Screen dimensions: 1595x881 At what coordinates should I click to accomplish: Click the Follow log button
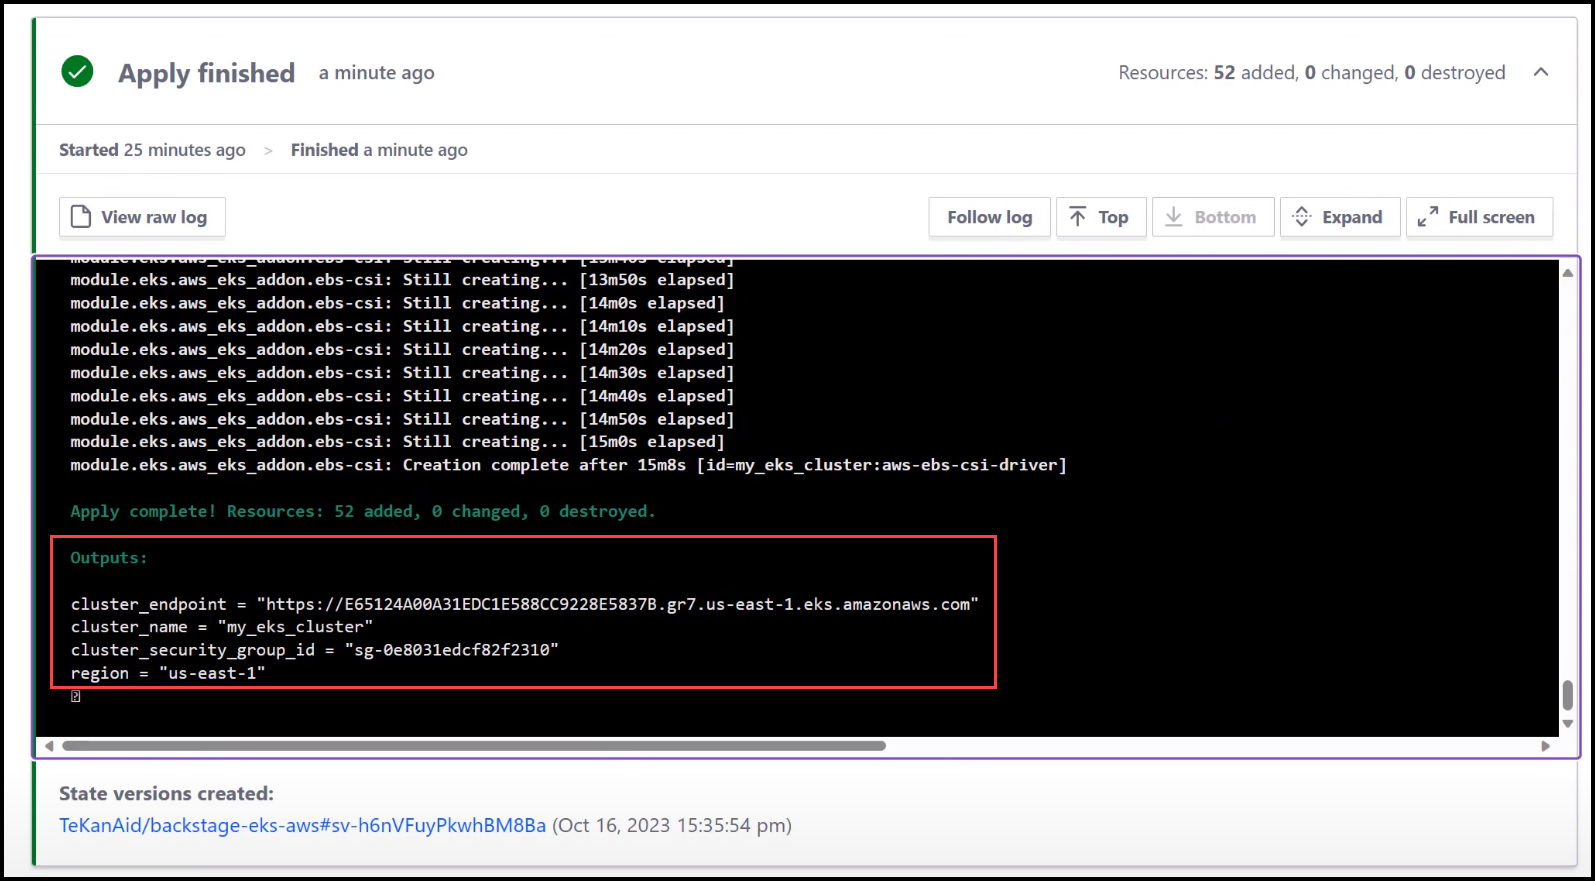[989, 217]
